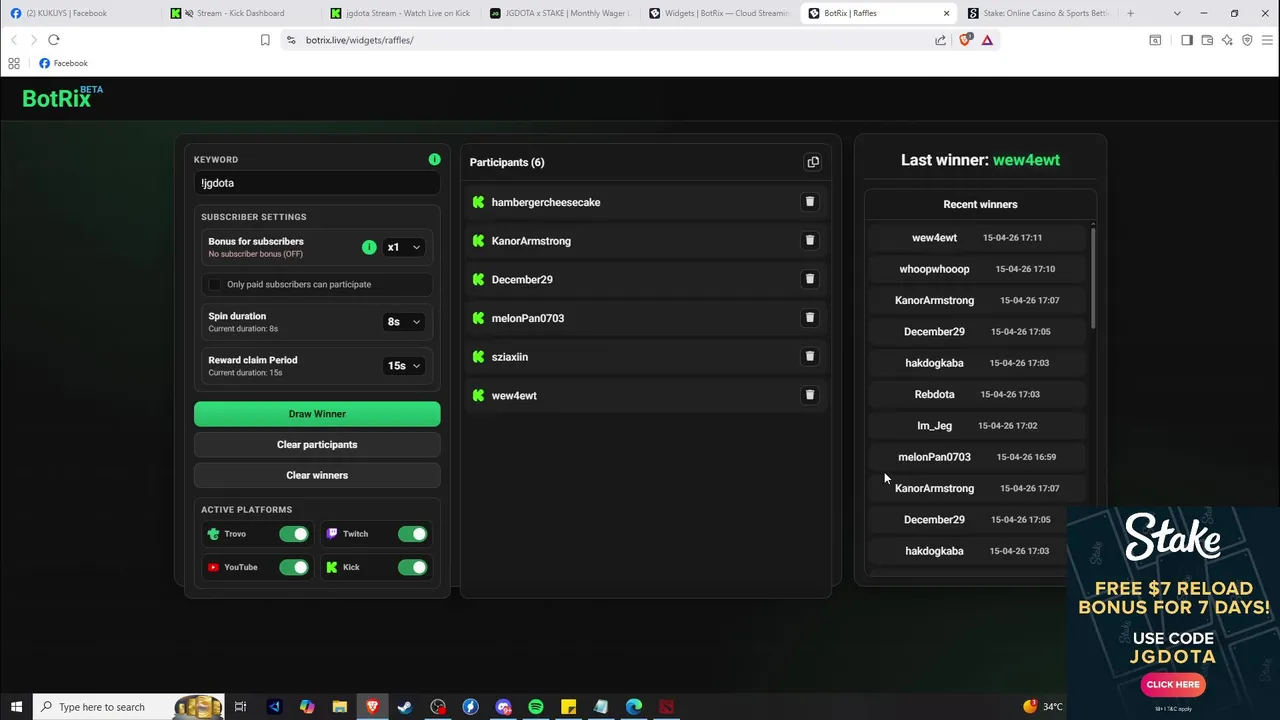Click the Draw Winner button
Viewport: 1280px width, 720px height.
[317, 414]
